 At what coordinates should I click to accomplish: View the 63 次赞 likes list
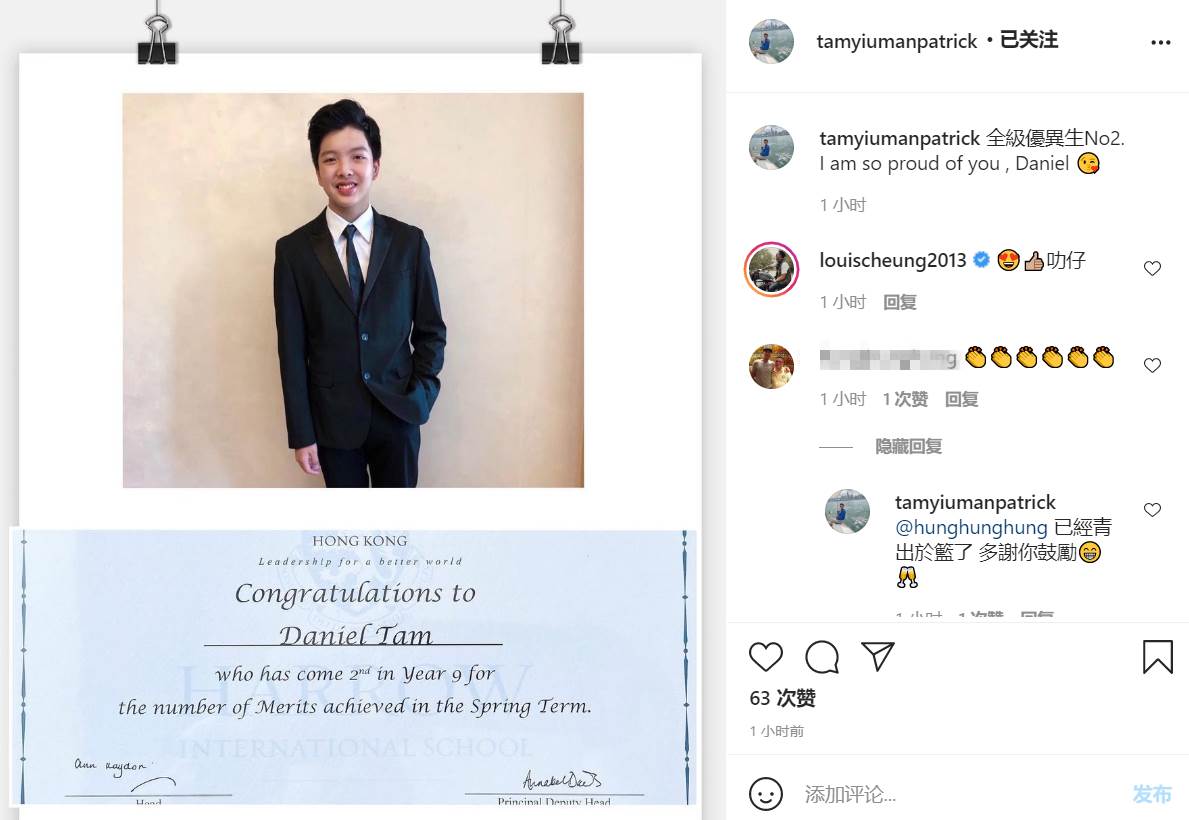click(783, 698)
